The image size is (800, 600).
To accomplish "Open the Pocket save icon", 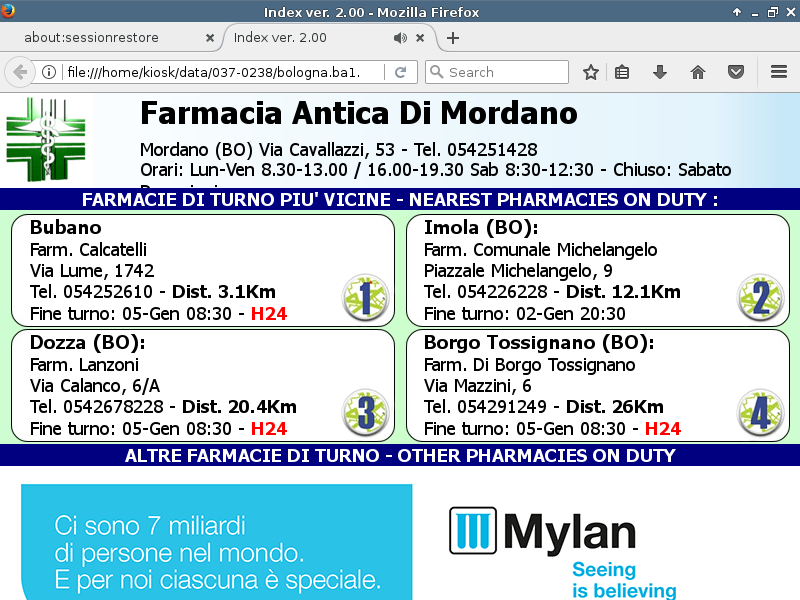I will pos(736,72).
